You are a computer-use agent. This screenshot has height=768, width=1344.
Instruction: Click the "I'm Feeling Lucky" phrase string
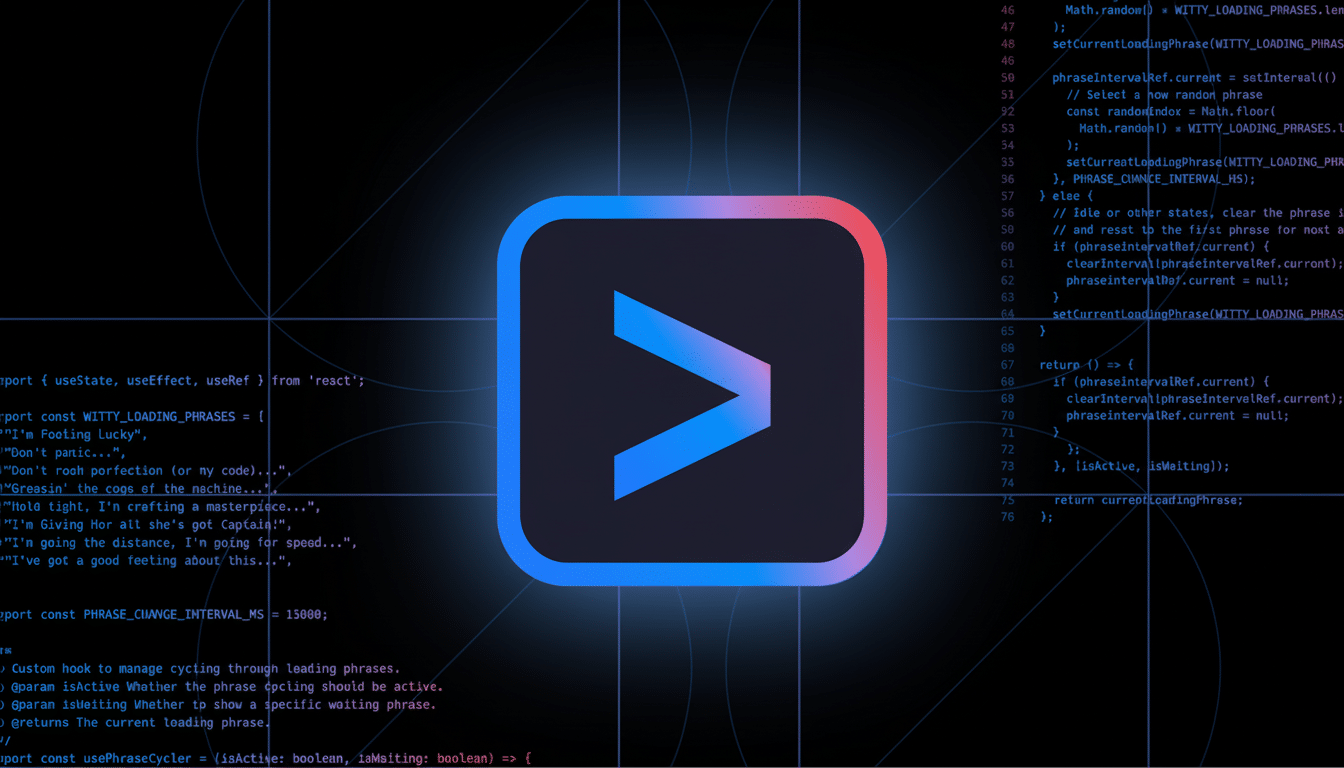[x=78, y=434]
